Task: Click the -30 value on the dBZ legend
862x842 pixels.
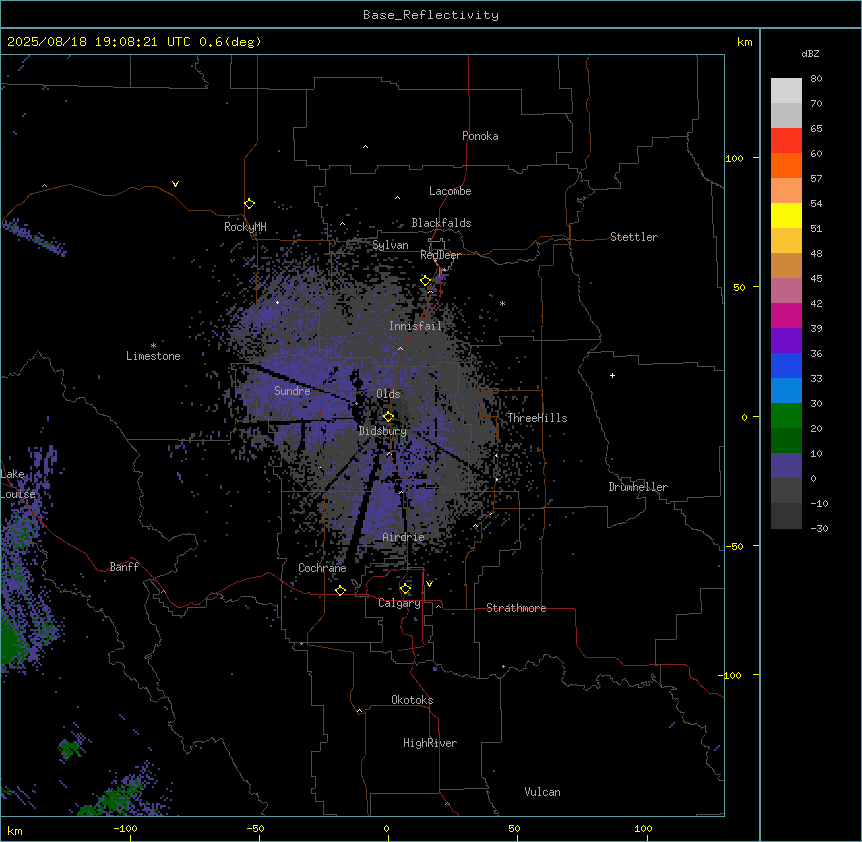Action: tap(819, 528)
